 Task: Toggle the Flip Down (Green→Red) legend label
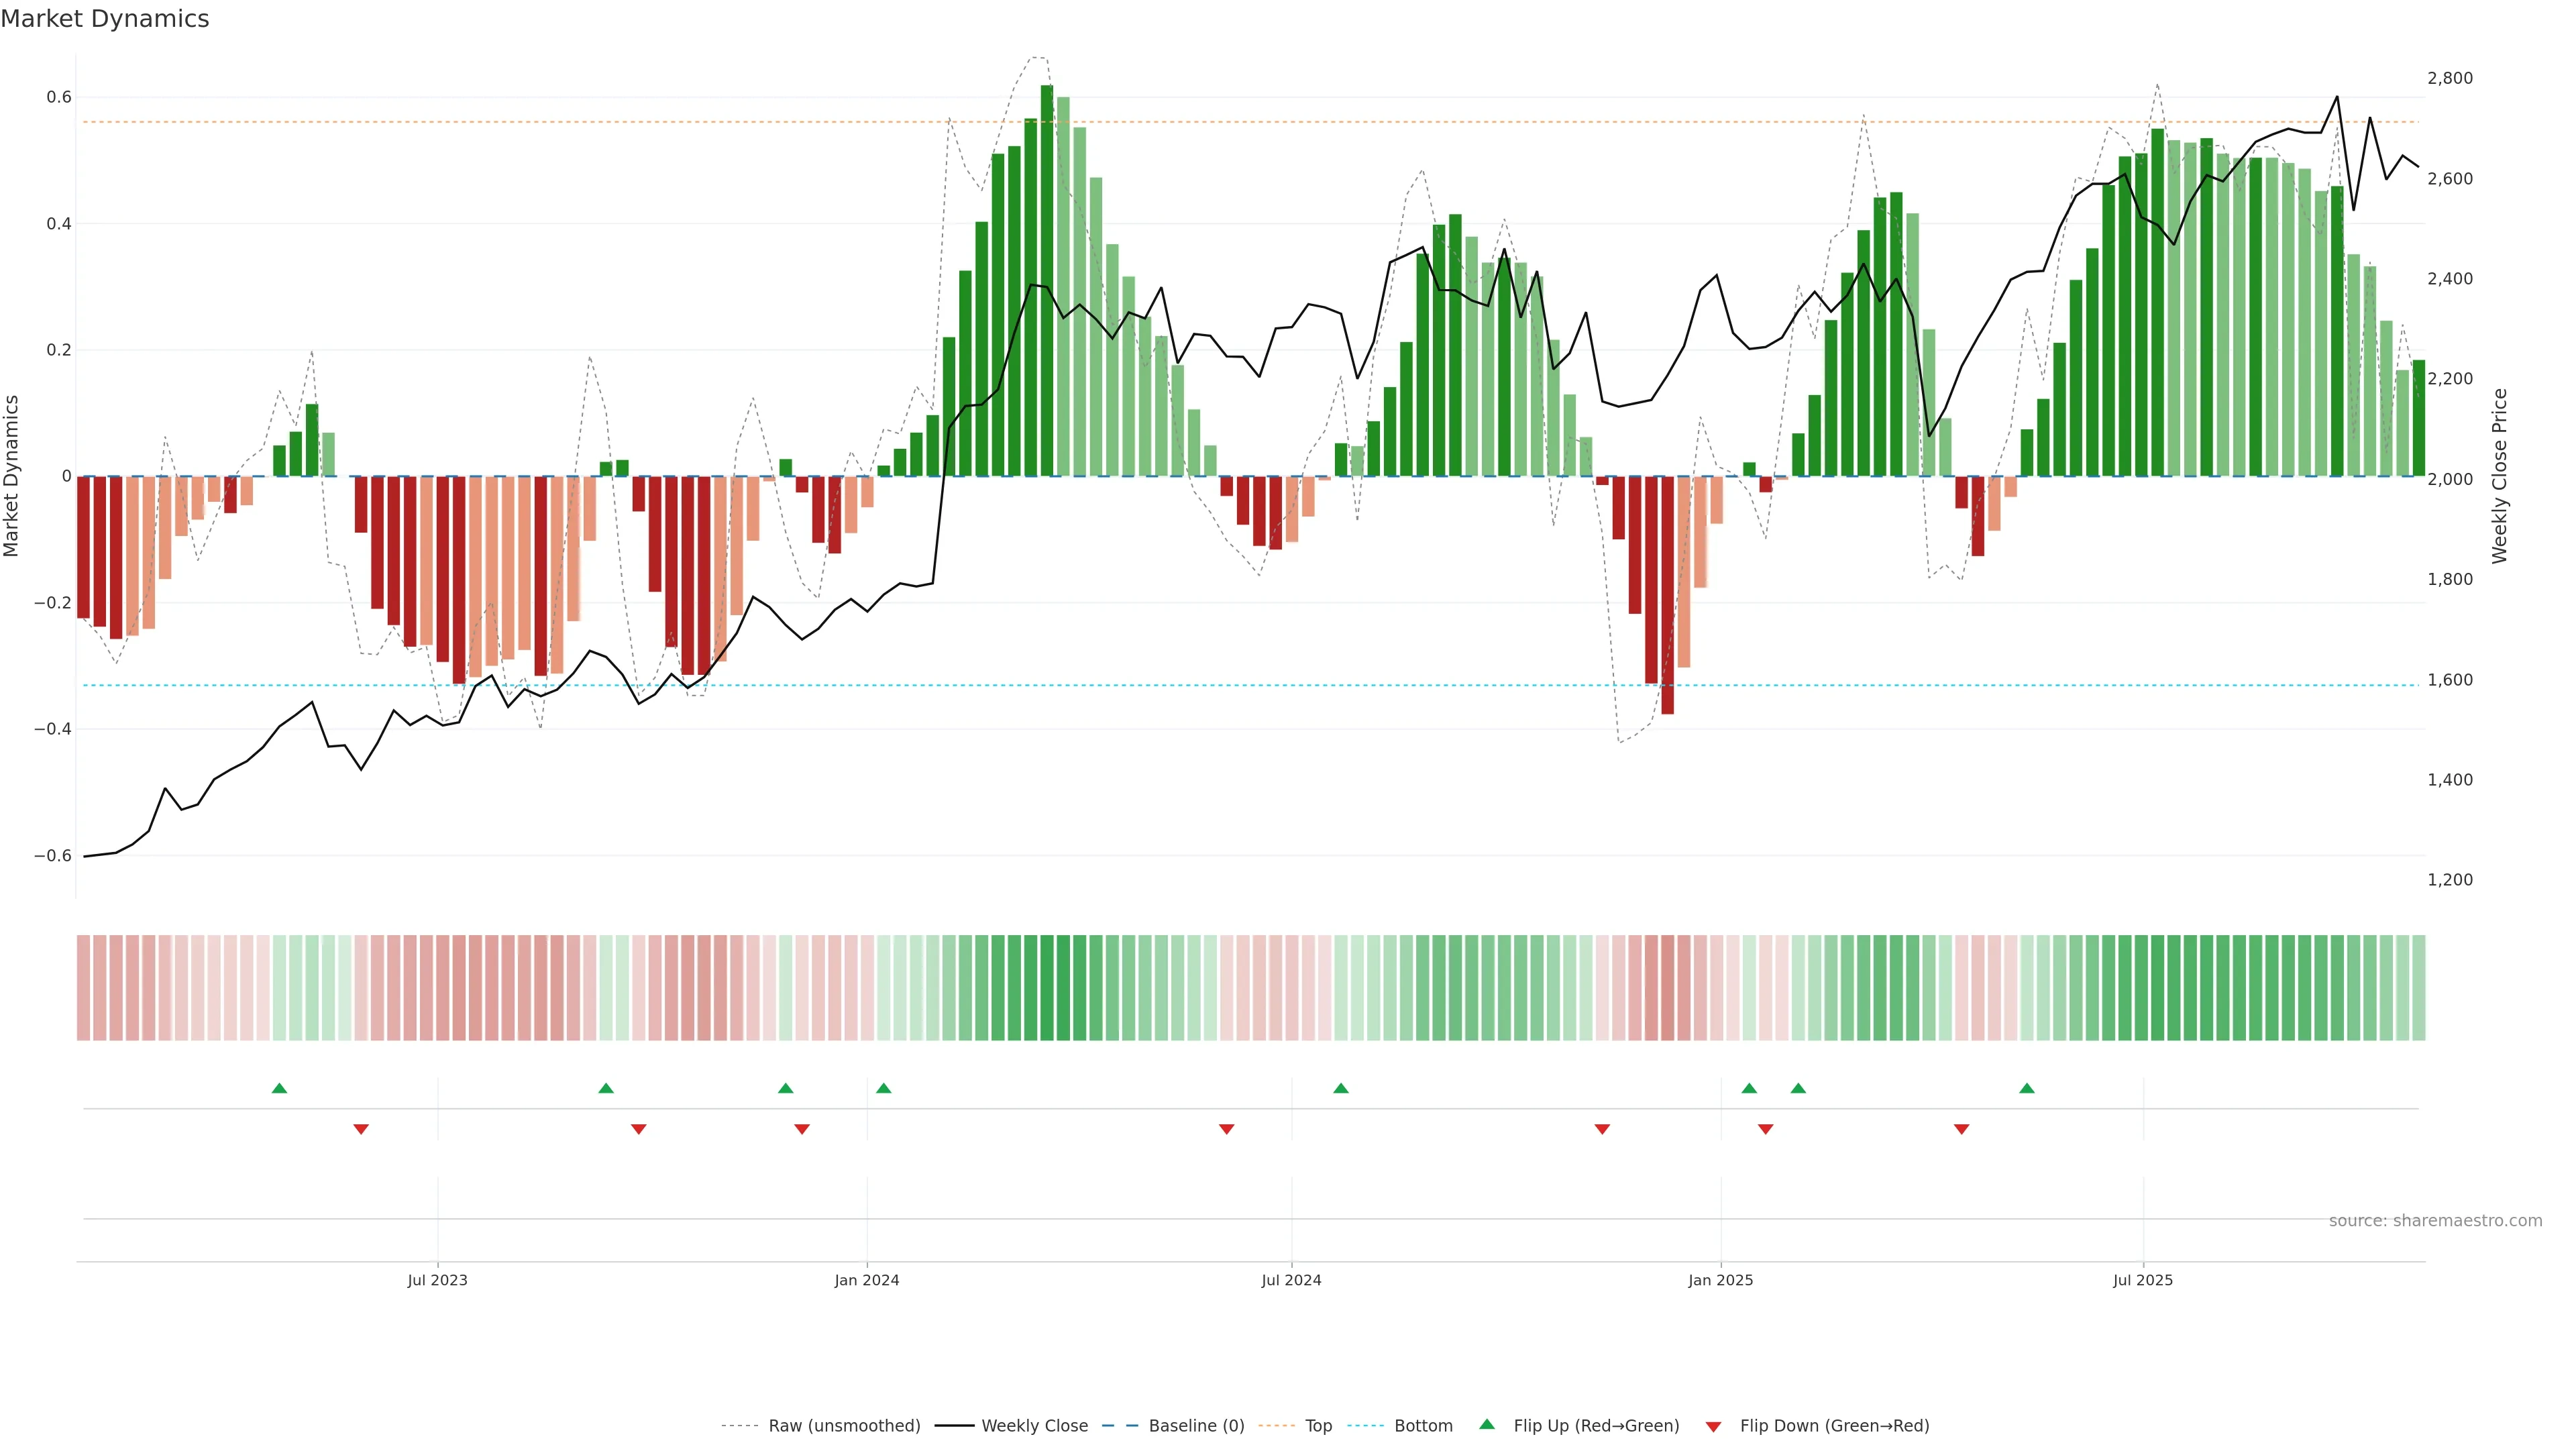[1834, 1426]
